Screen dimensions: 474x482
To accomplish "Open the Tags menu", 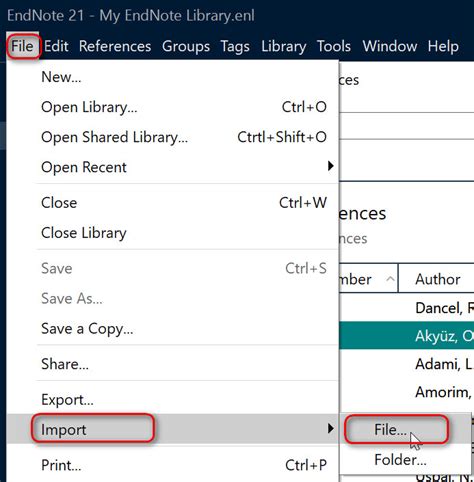I will tap(235, 46).
